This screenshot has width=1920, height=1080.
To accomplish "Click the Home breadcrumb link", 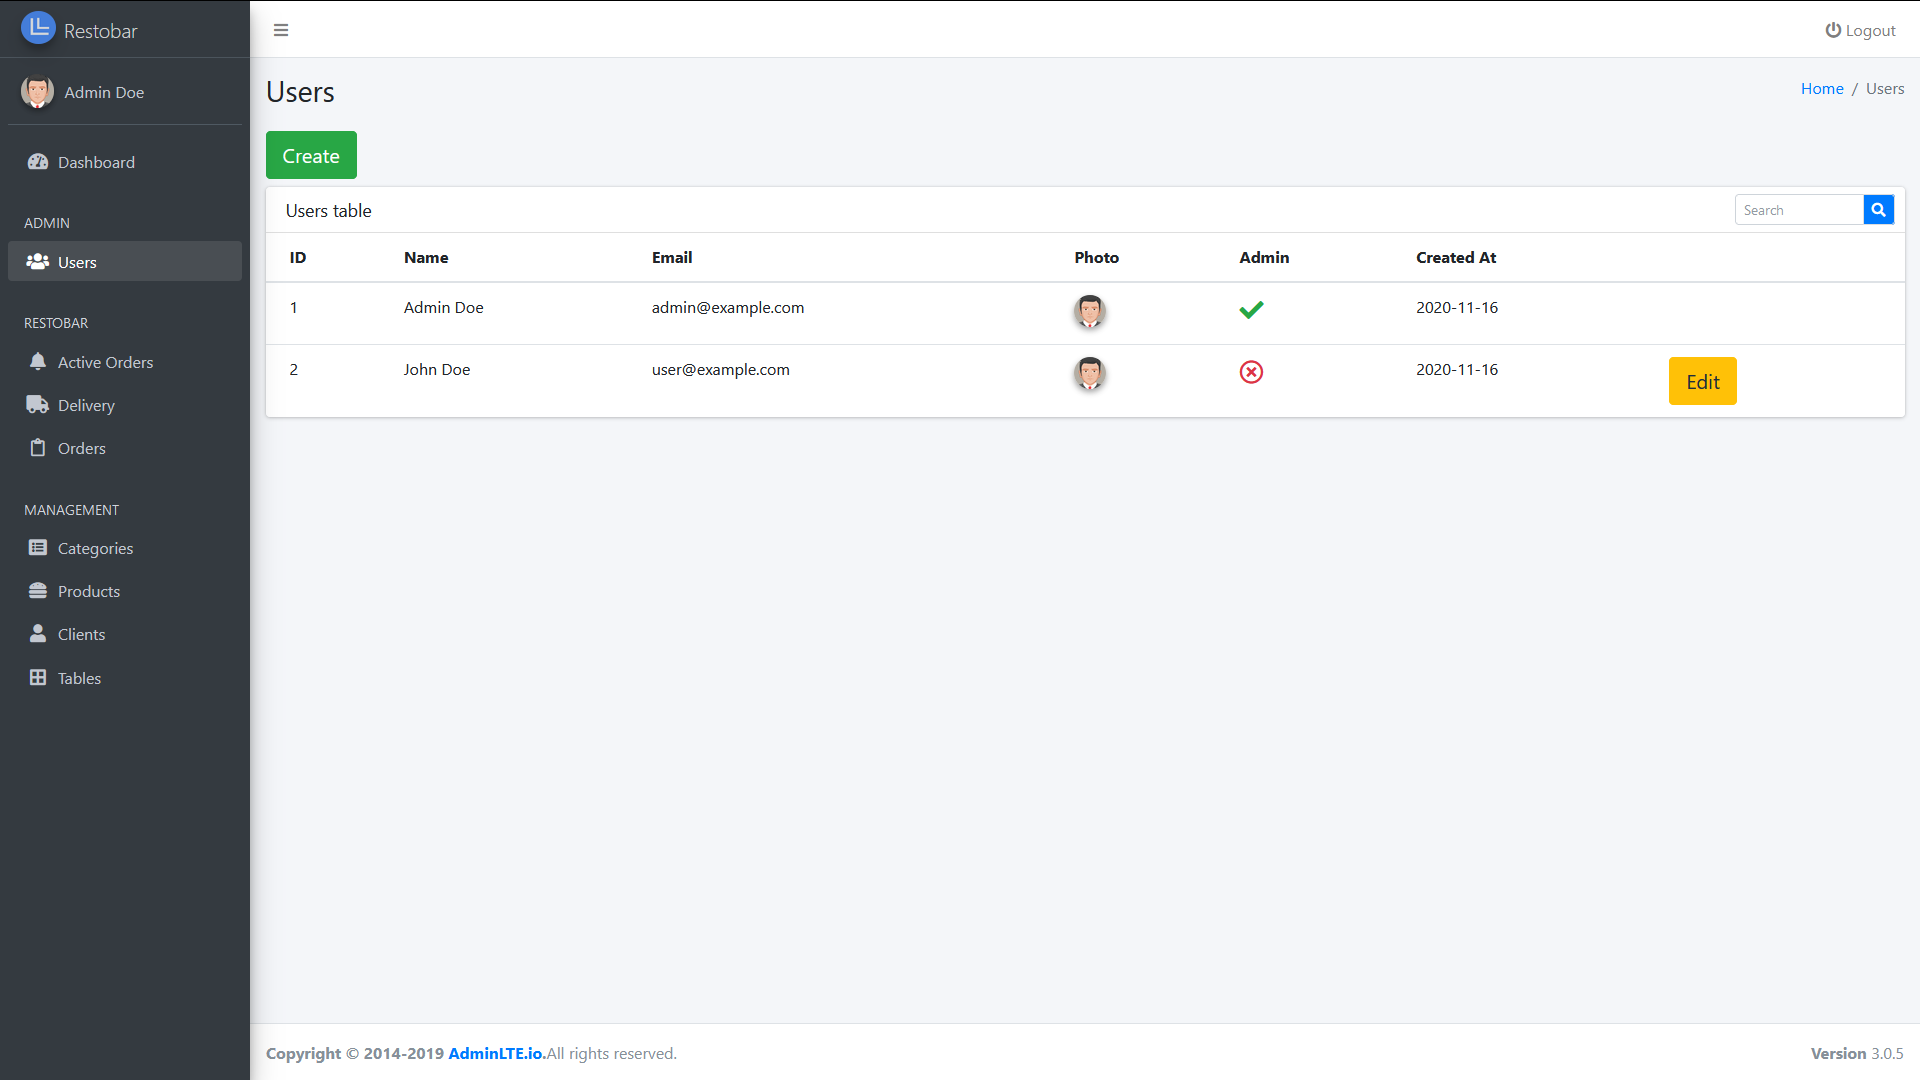I will (1822, 88).
